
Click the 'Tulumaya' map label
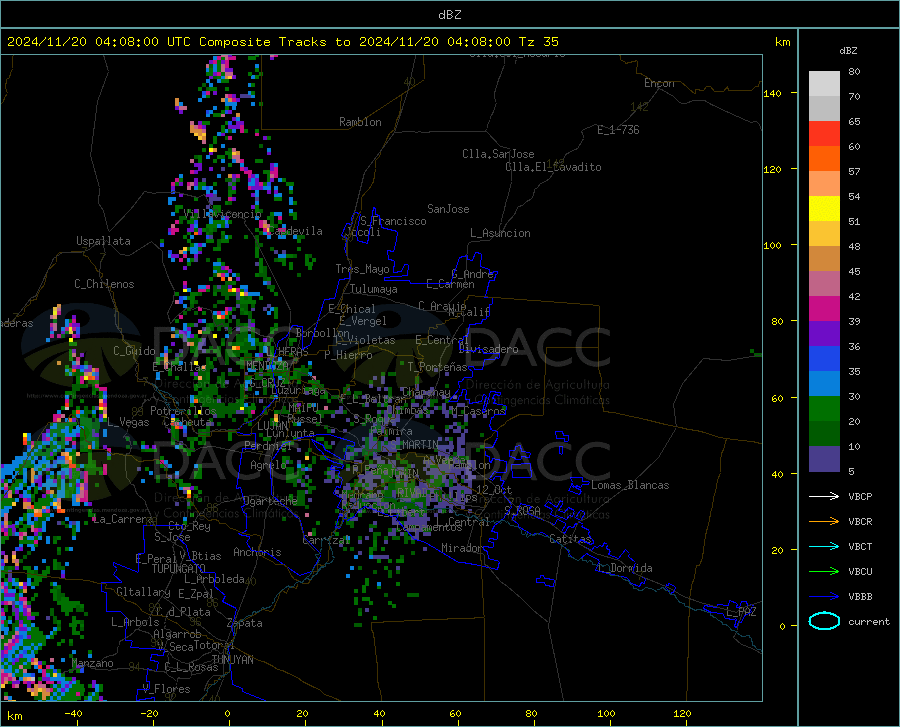pos(373,289)
